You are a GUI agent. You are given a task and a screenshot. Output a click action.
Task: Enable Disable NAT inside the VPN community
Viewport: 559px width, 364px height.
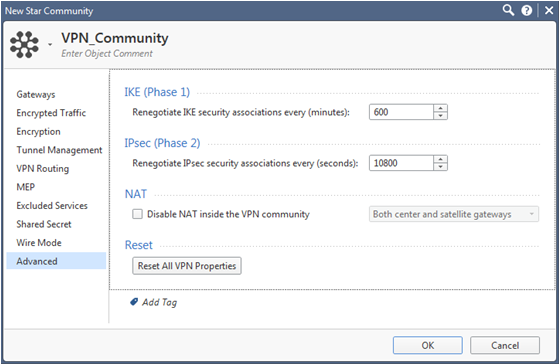pyautogui.click(x=137, y=214)
